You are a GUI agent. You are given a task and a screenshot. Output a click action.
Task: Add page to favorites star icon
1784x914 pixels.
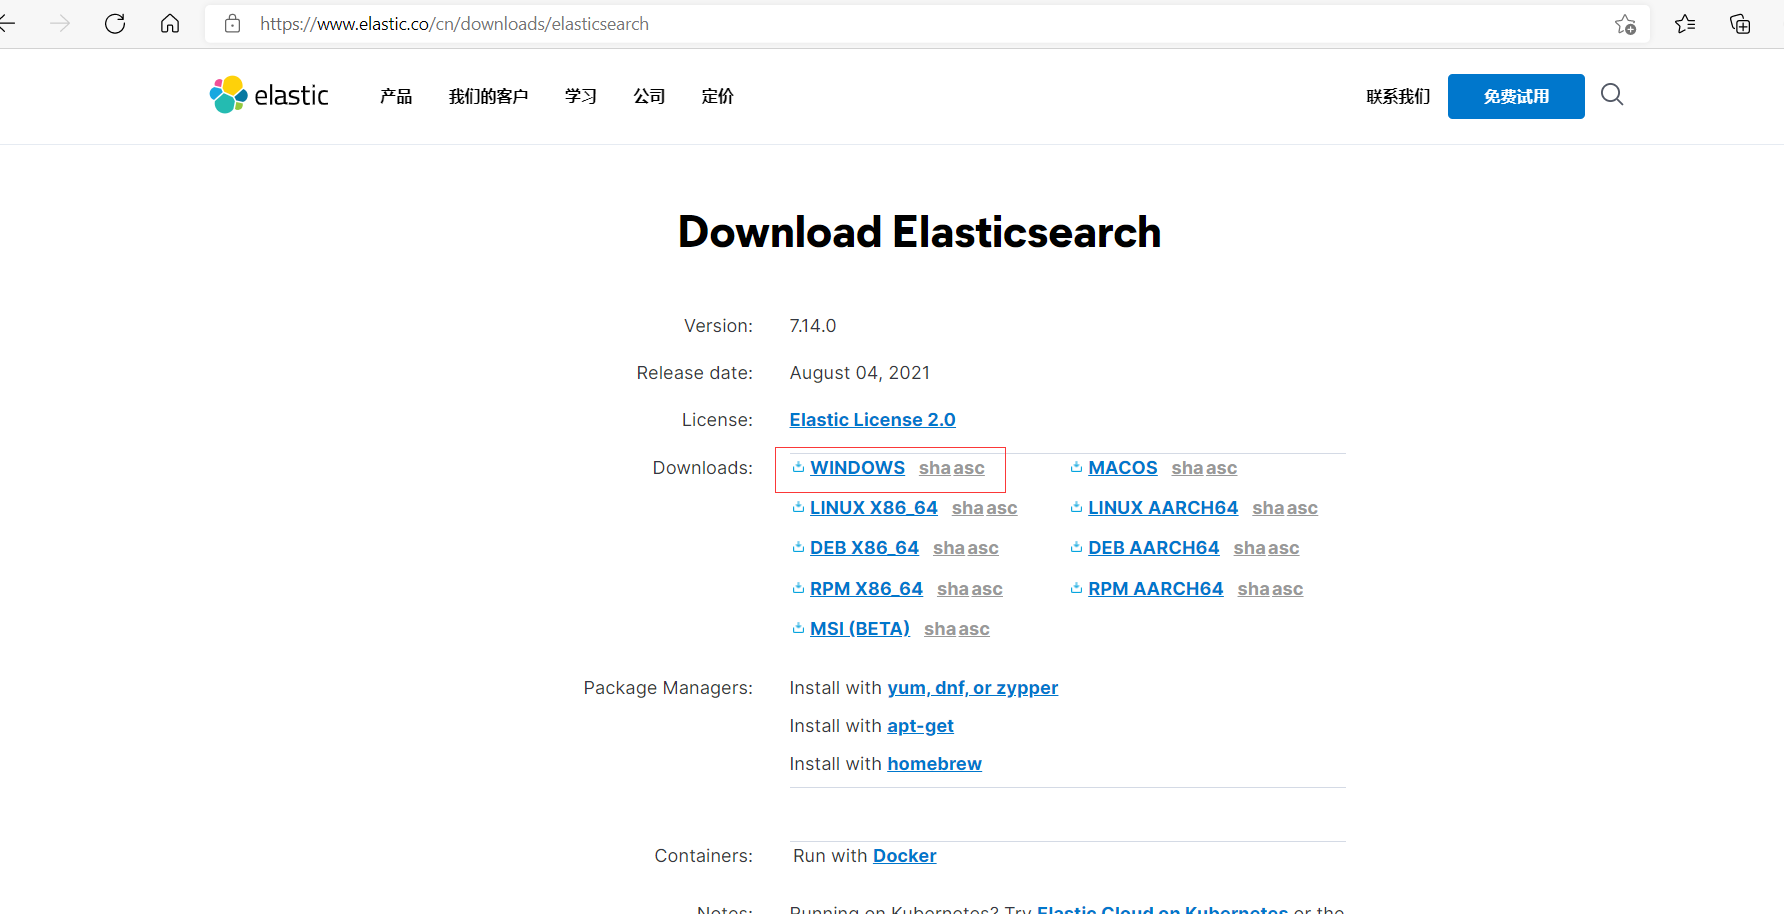point(1625,25)
